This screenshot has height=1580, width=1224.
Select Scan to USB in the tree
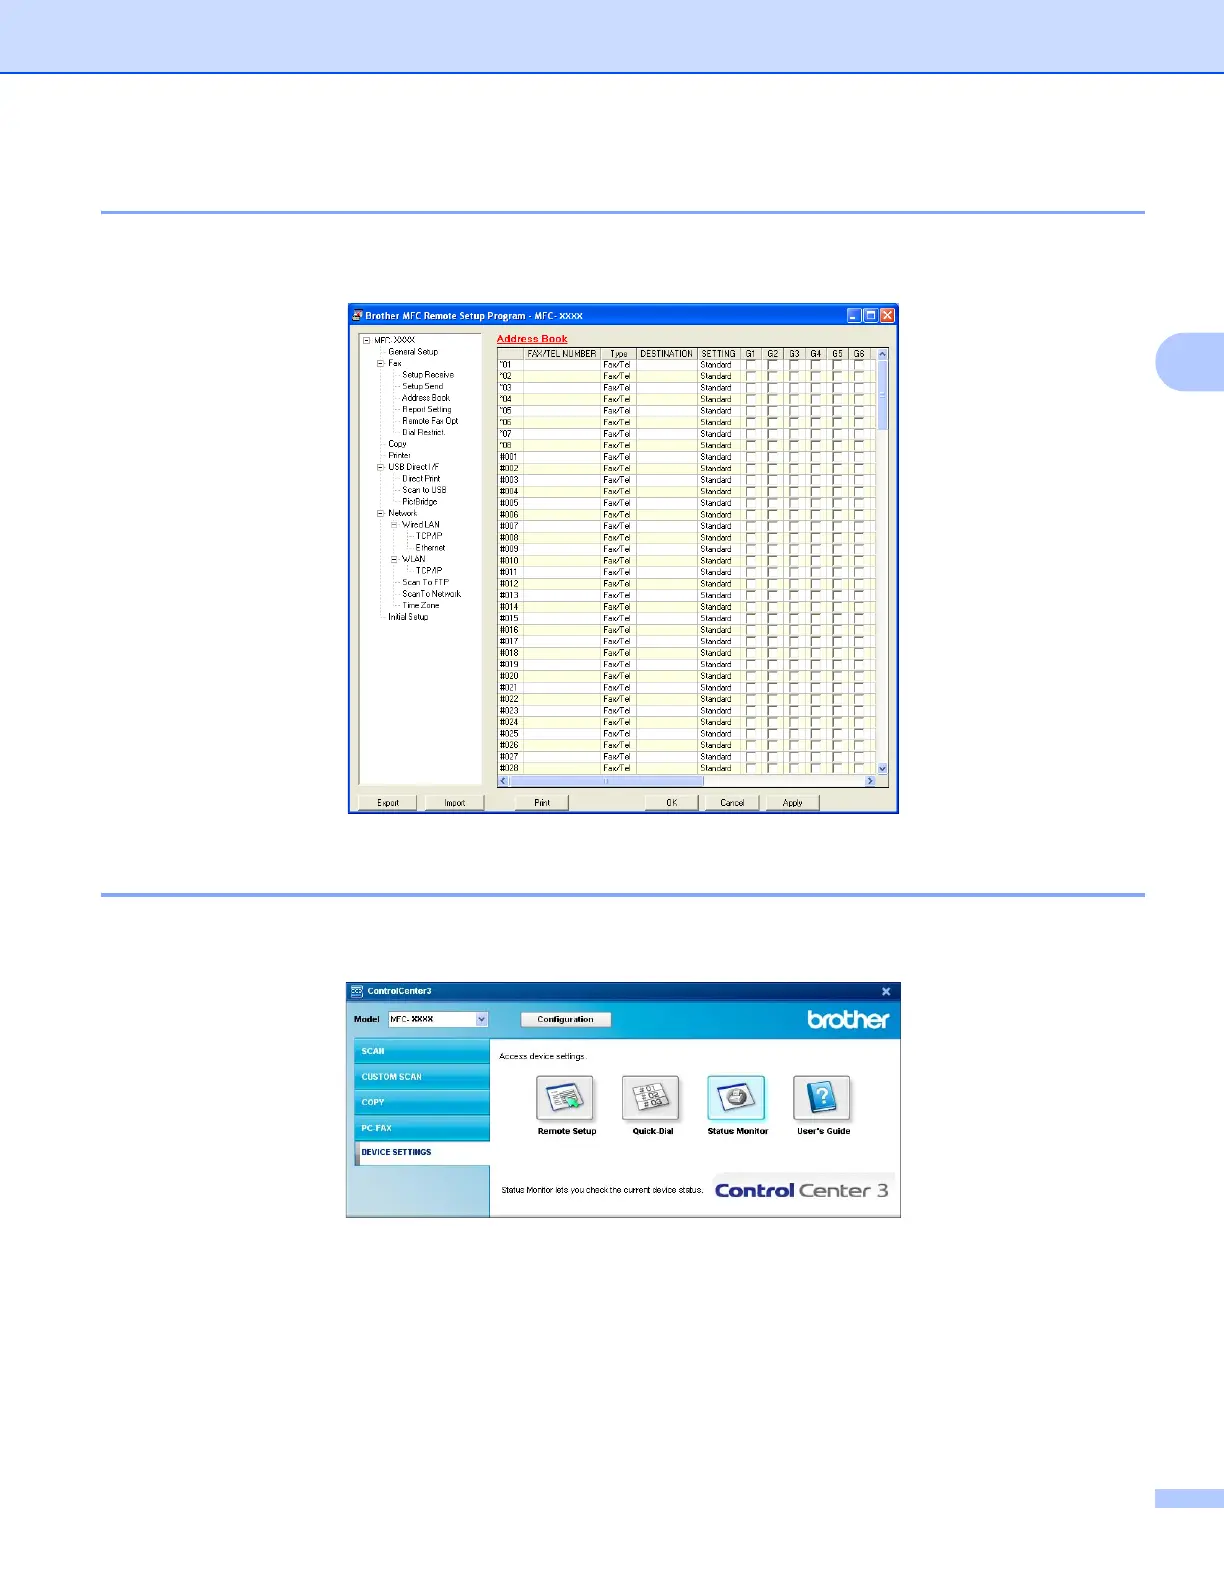(424, 490)
